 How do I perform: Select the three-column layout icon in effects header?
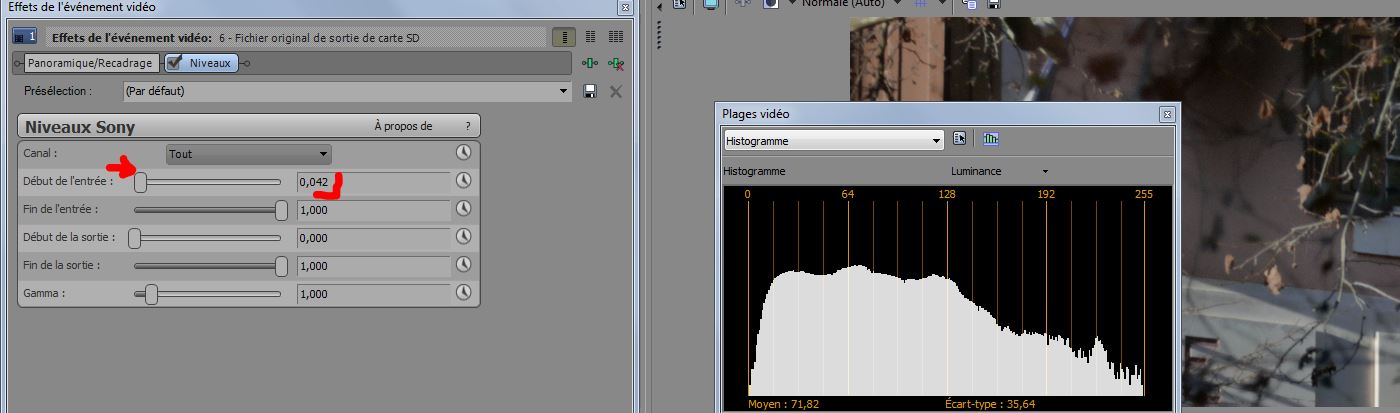tap(616, 37)
